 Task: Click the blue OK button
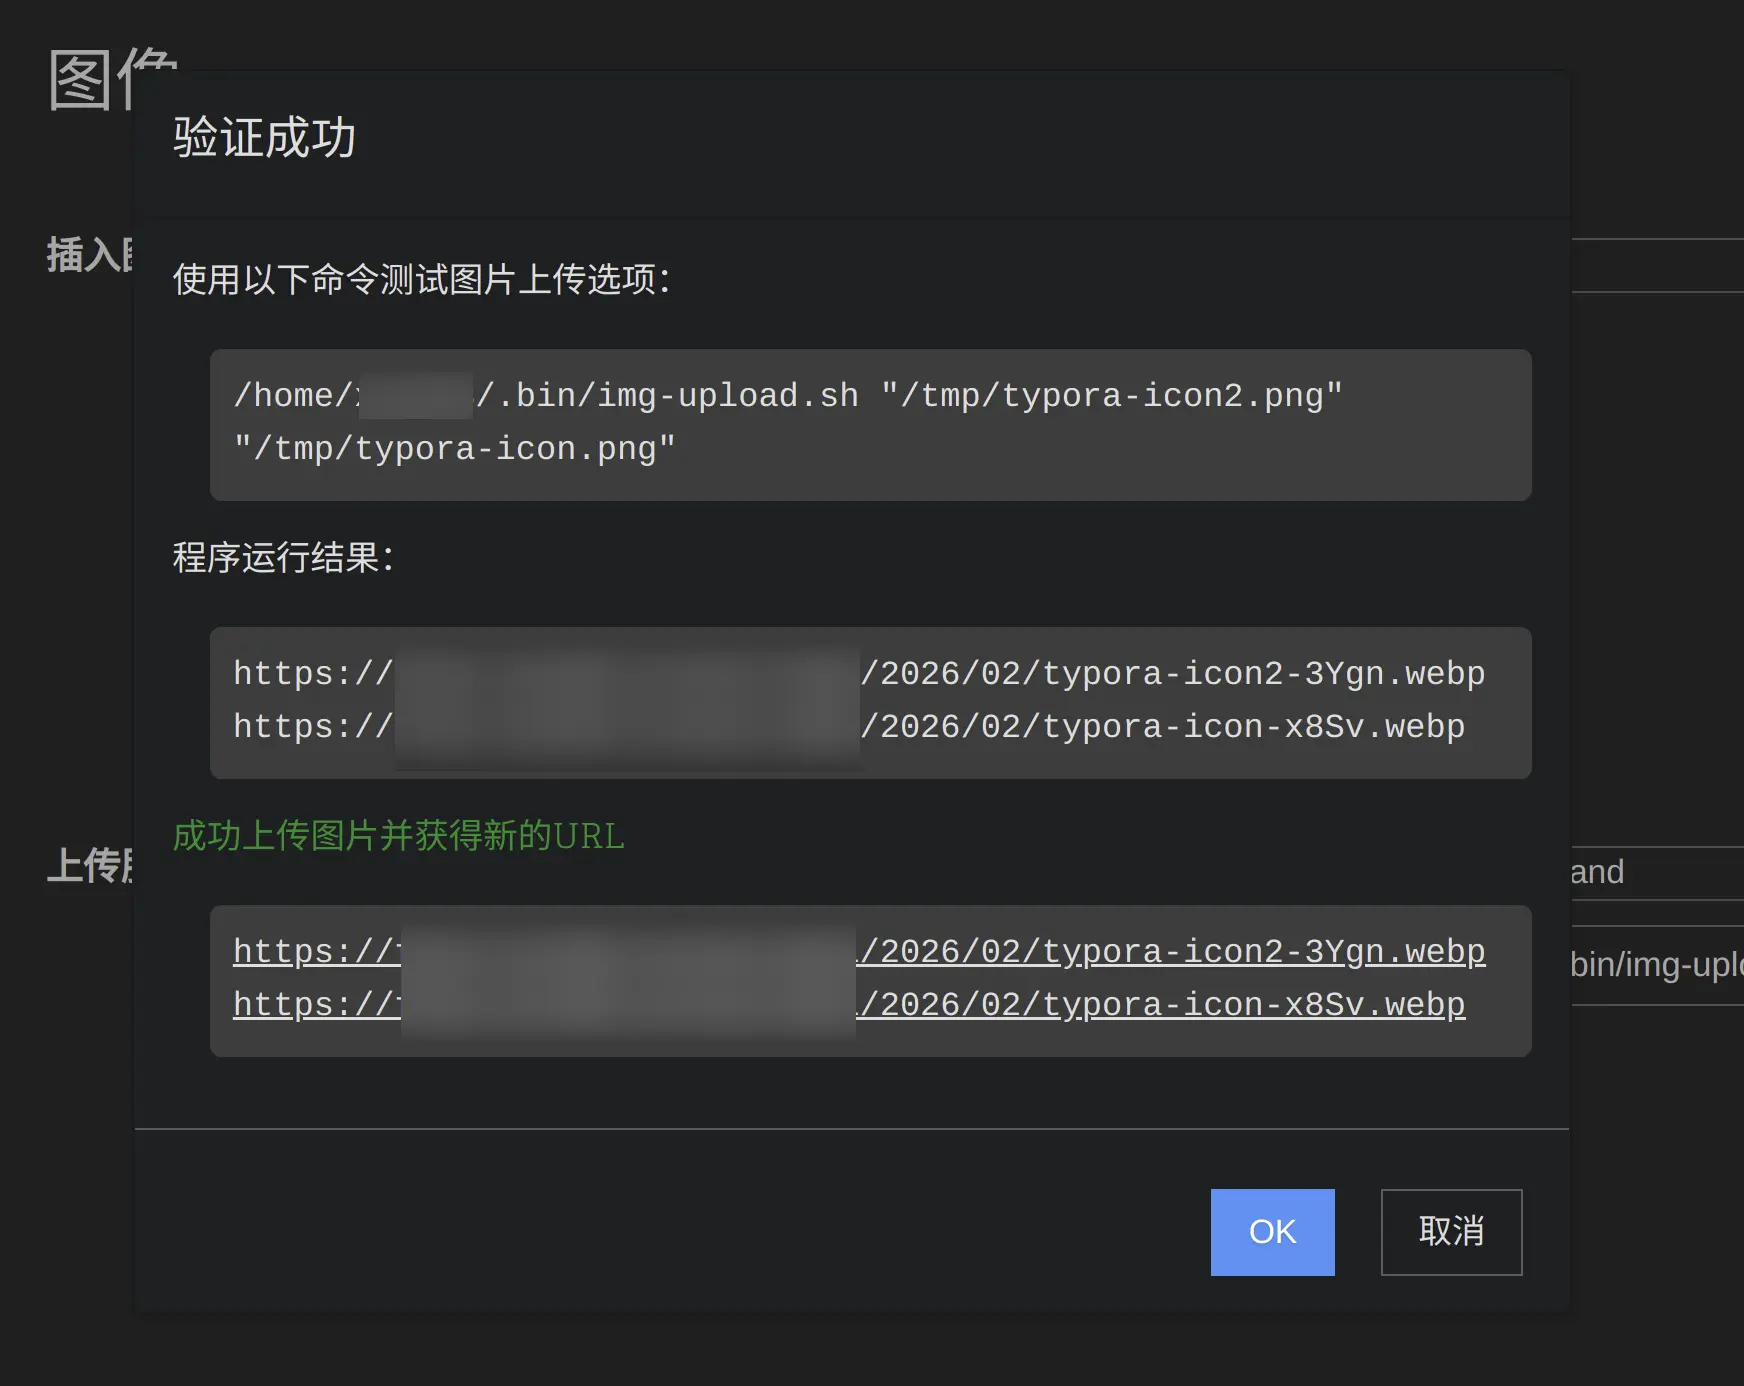1272,1232
